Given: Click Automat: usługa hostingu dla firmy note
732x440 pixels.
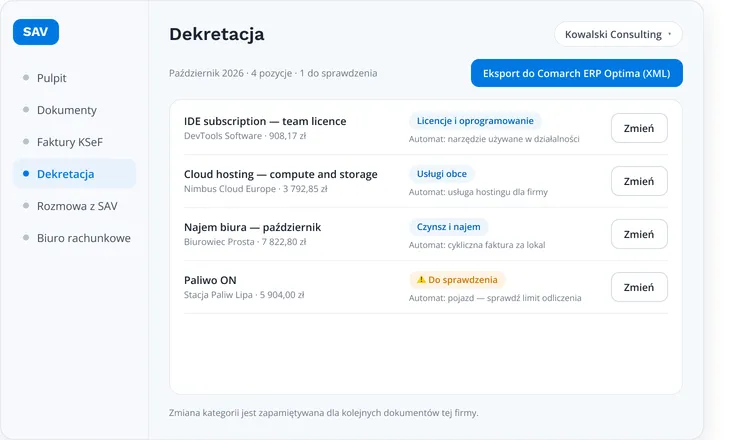Looking at the screenshot, I should tap(479, 192).
